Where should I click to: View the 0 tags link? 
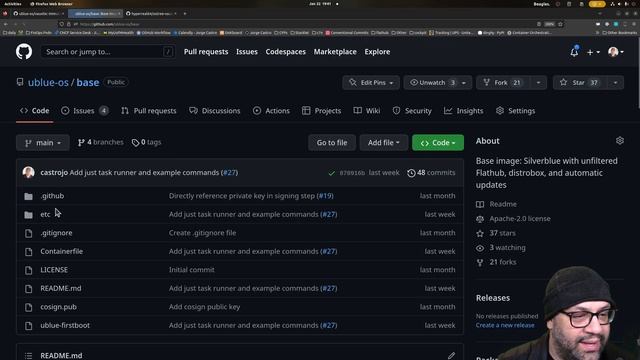[146, 142]
